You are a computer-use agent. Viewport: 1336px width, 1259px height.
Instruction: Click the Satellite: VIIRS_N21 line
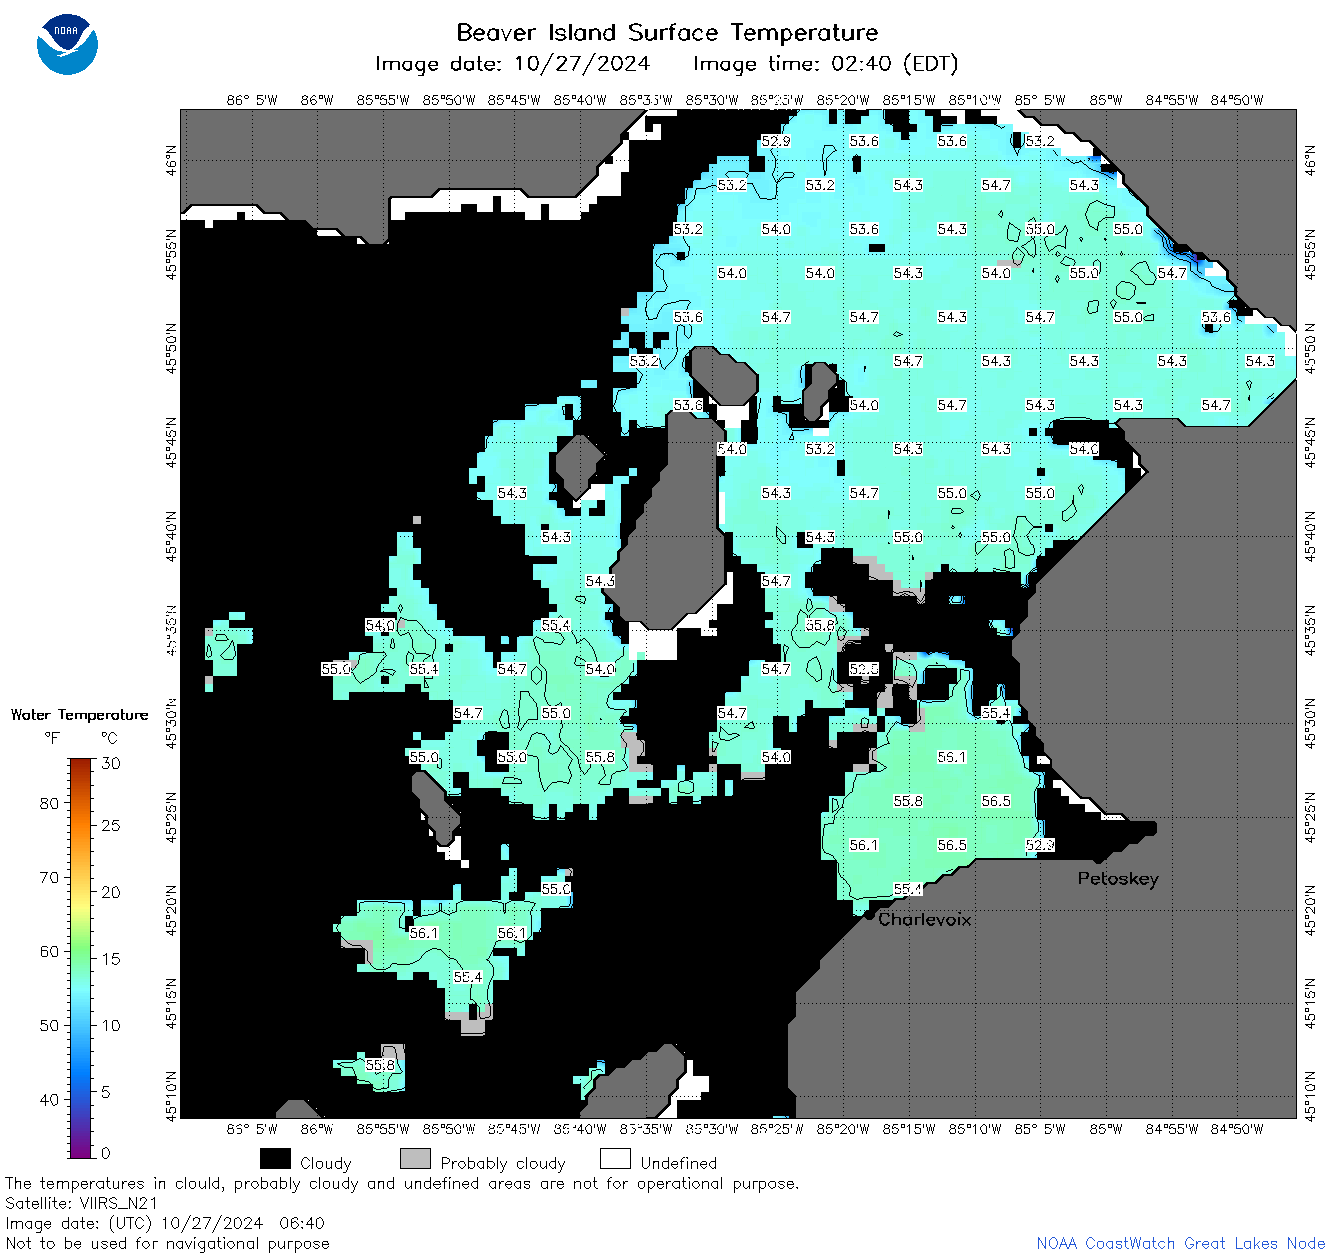[x=82, y=1203]
